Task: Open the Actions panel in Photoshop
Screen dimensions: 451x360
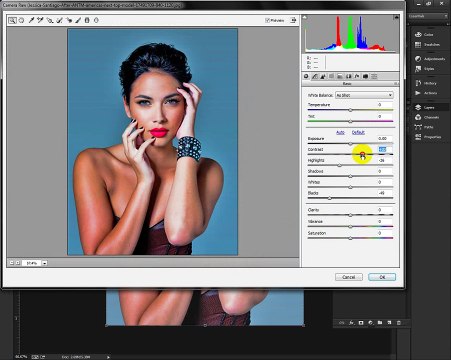Action: [425, 93]
